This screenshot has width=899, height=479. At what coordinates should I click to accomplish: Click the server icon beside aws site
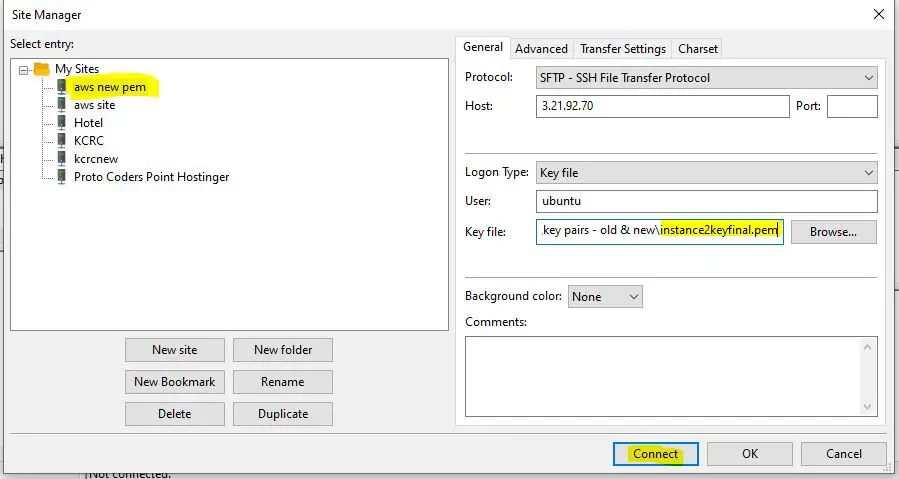pyautogui.click(x=62, y=105)
